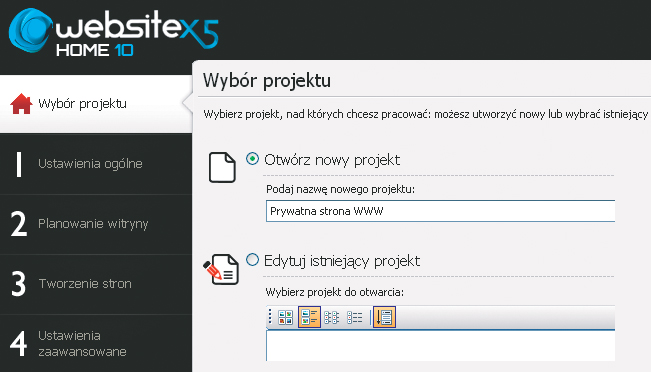The height and width of the screenshot is (372, 651).
Task: Toggle the sort order icon in toolbar
Action: (384, 317)
